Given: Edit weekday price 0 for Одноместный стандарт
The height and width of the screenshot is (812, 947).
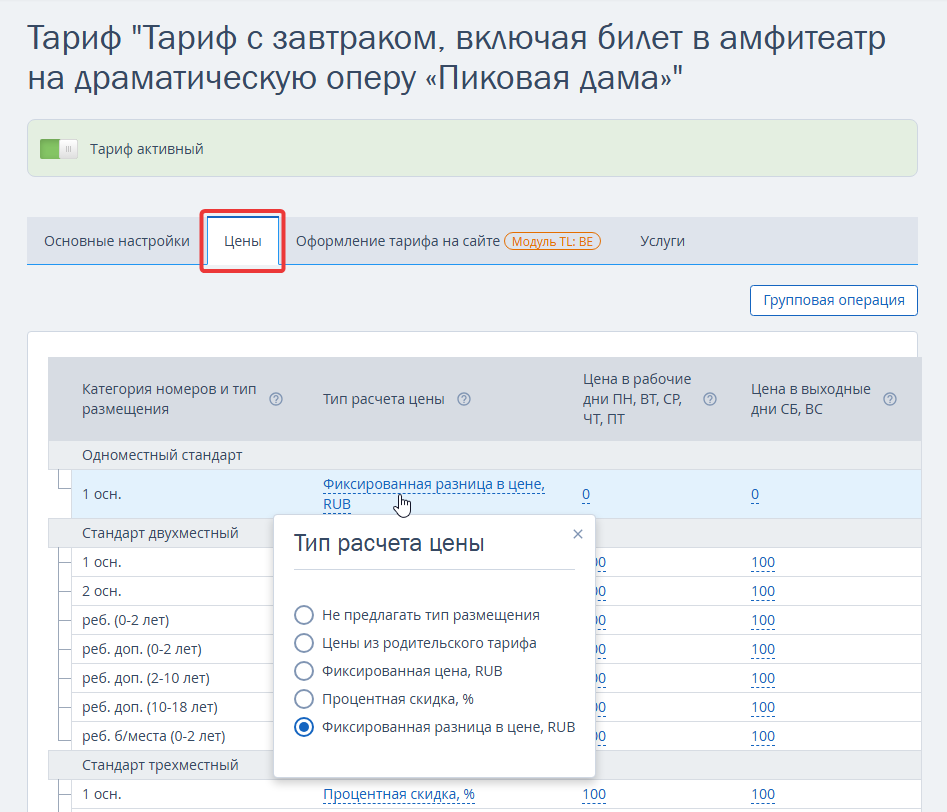Looking at the screenshot, I should click(x=586, y=494).
